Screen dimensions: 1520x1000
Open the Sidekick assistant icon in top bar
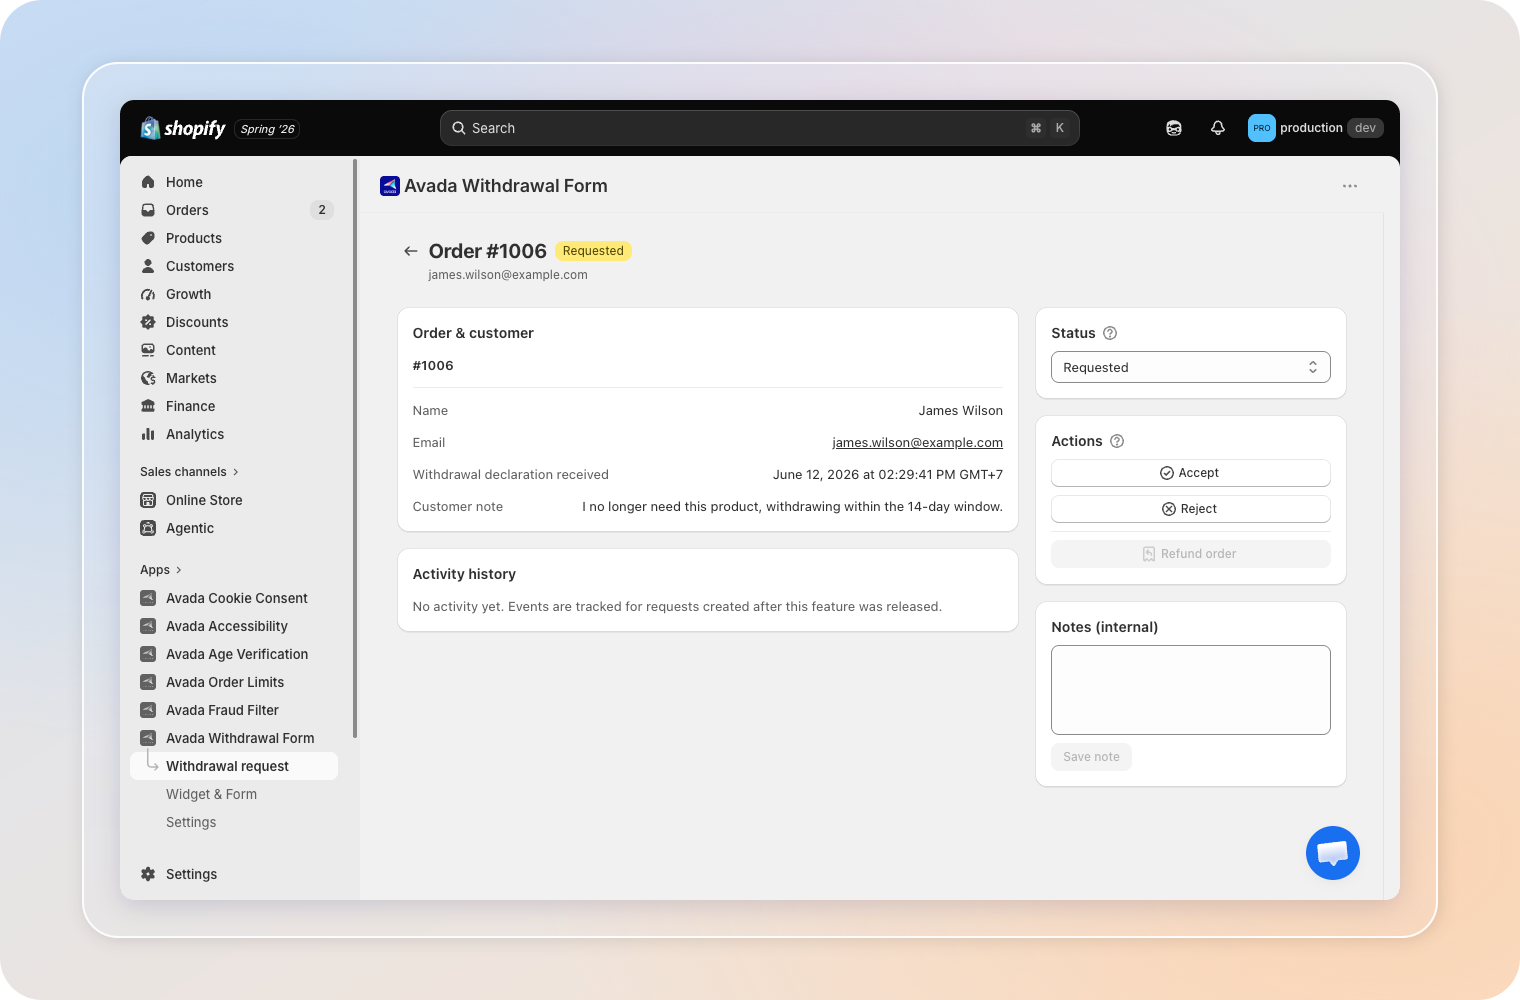pos(1174,128)
